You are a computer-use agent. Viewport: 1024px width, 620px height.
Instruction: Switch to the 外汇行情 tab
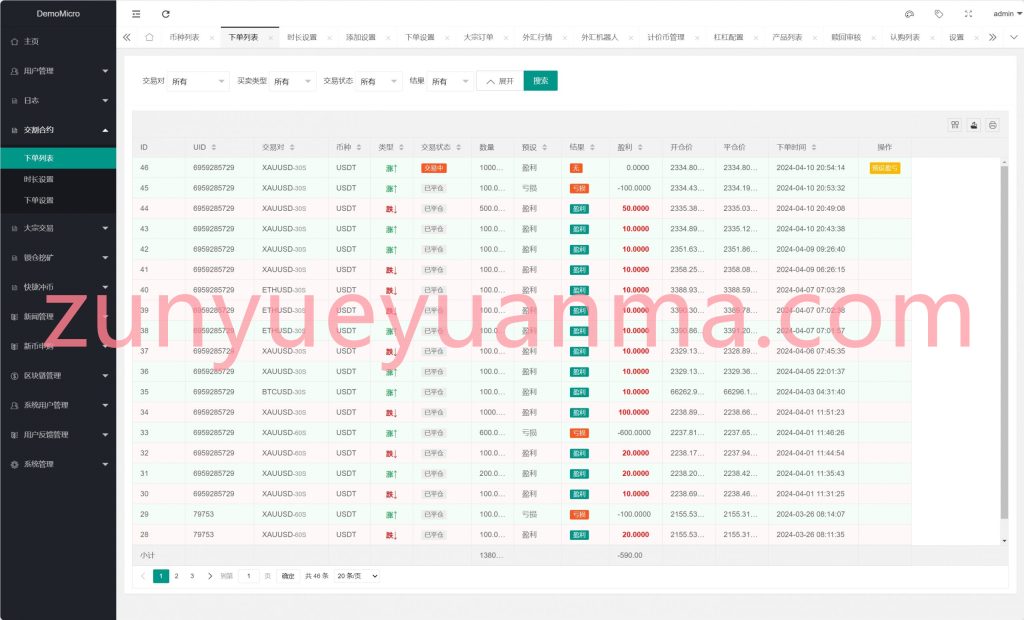[537, 37]
